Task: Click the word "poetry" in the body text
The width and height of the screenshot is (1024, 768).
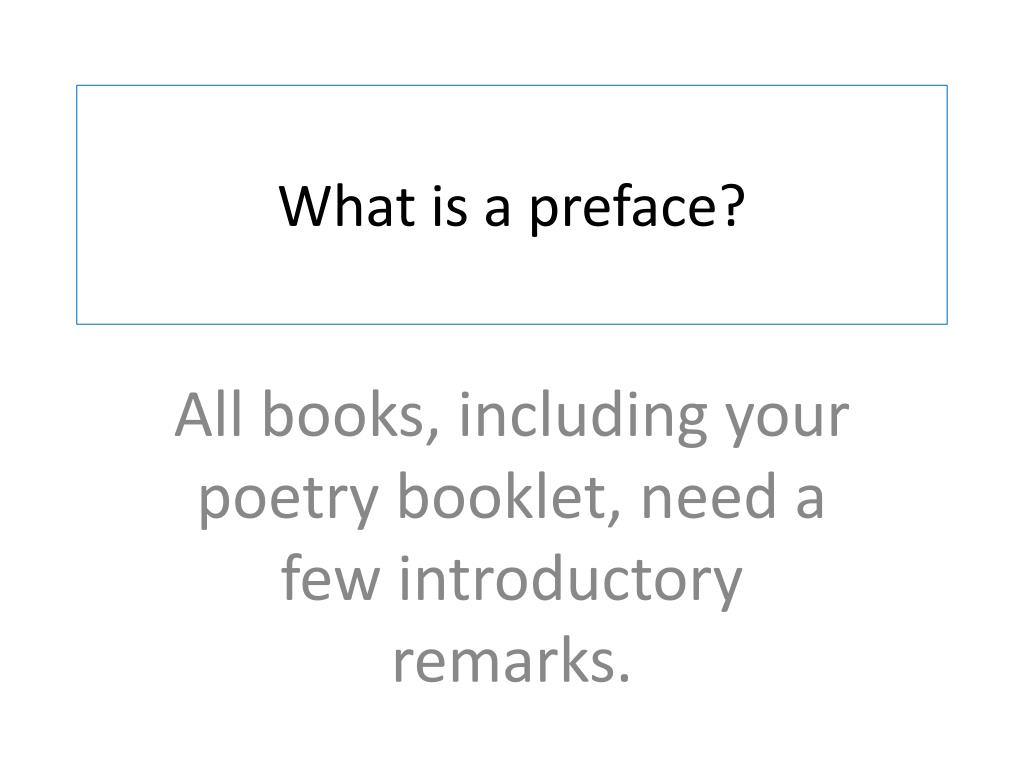Action: point(288,501)
